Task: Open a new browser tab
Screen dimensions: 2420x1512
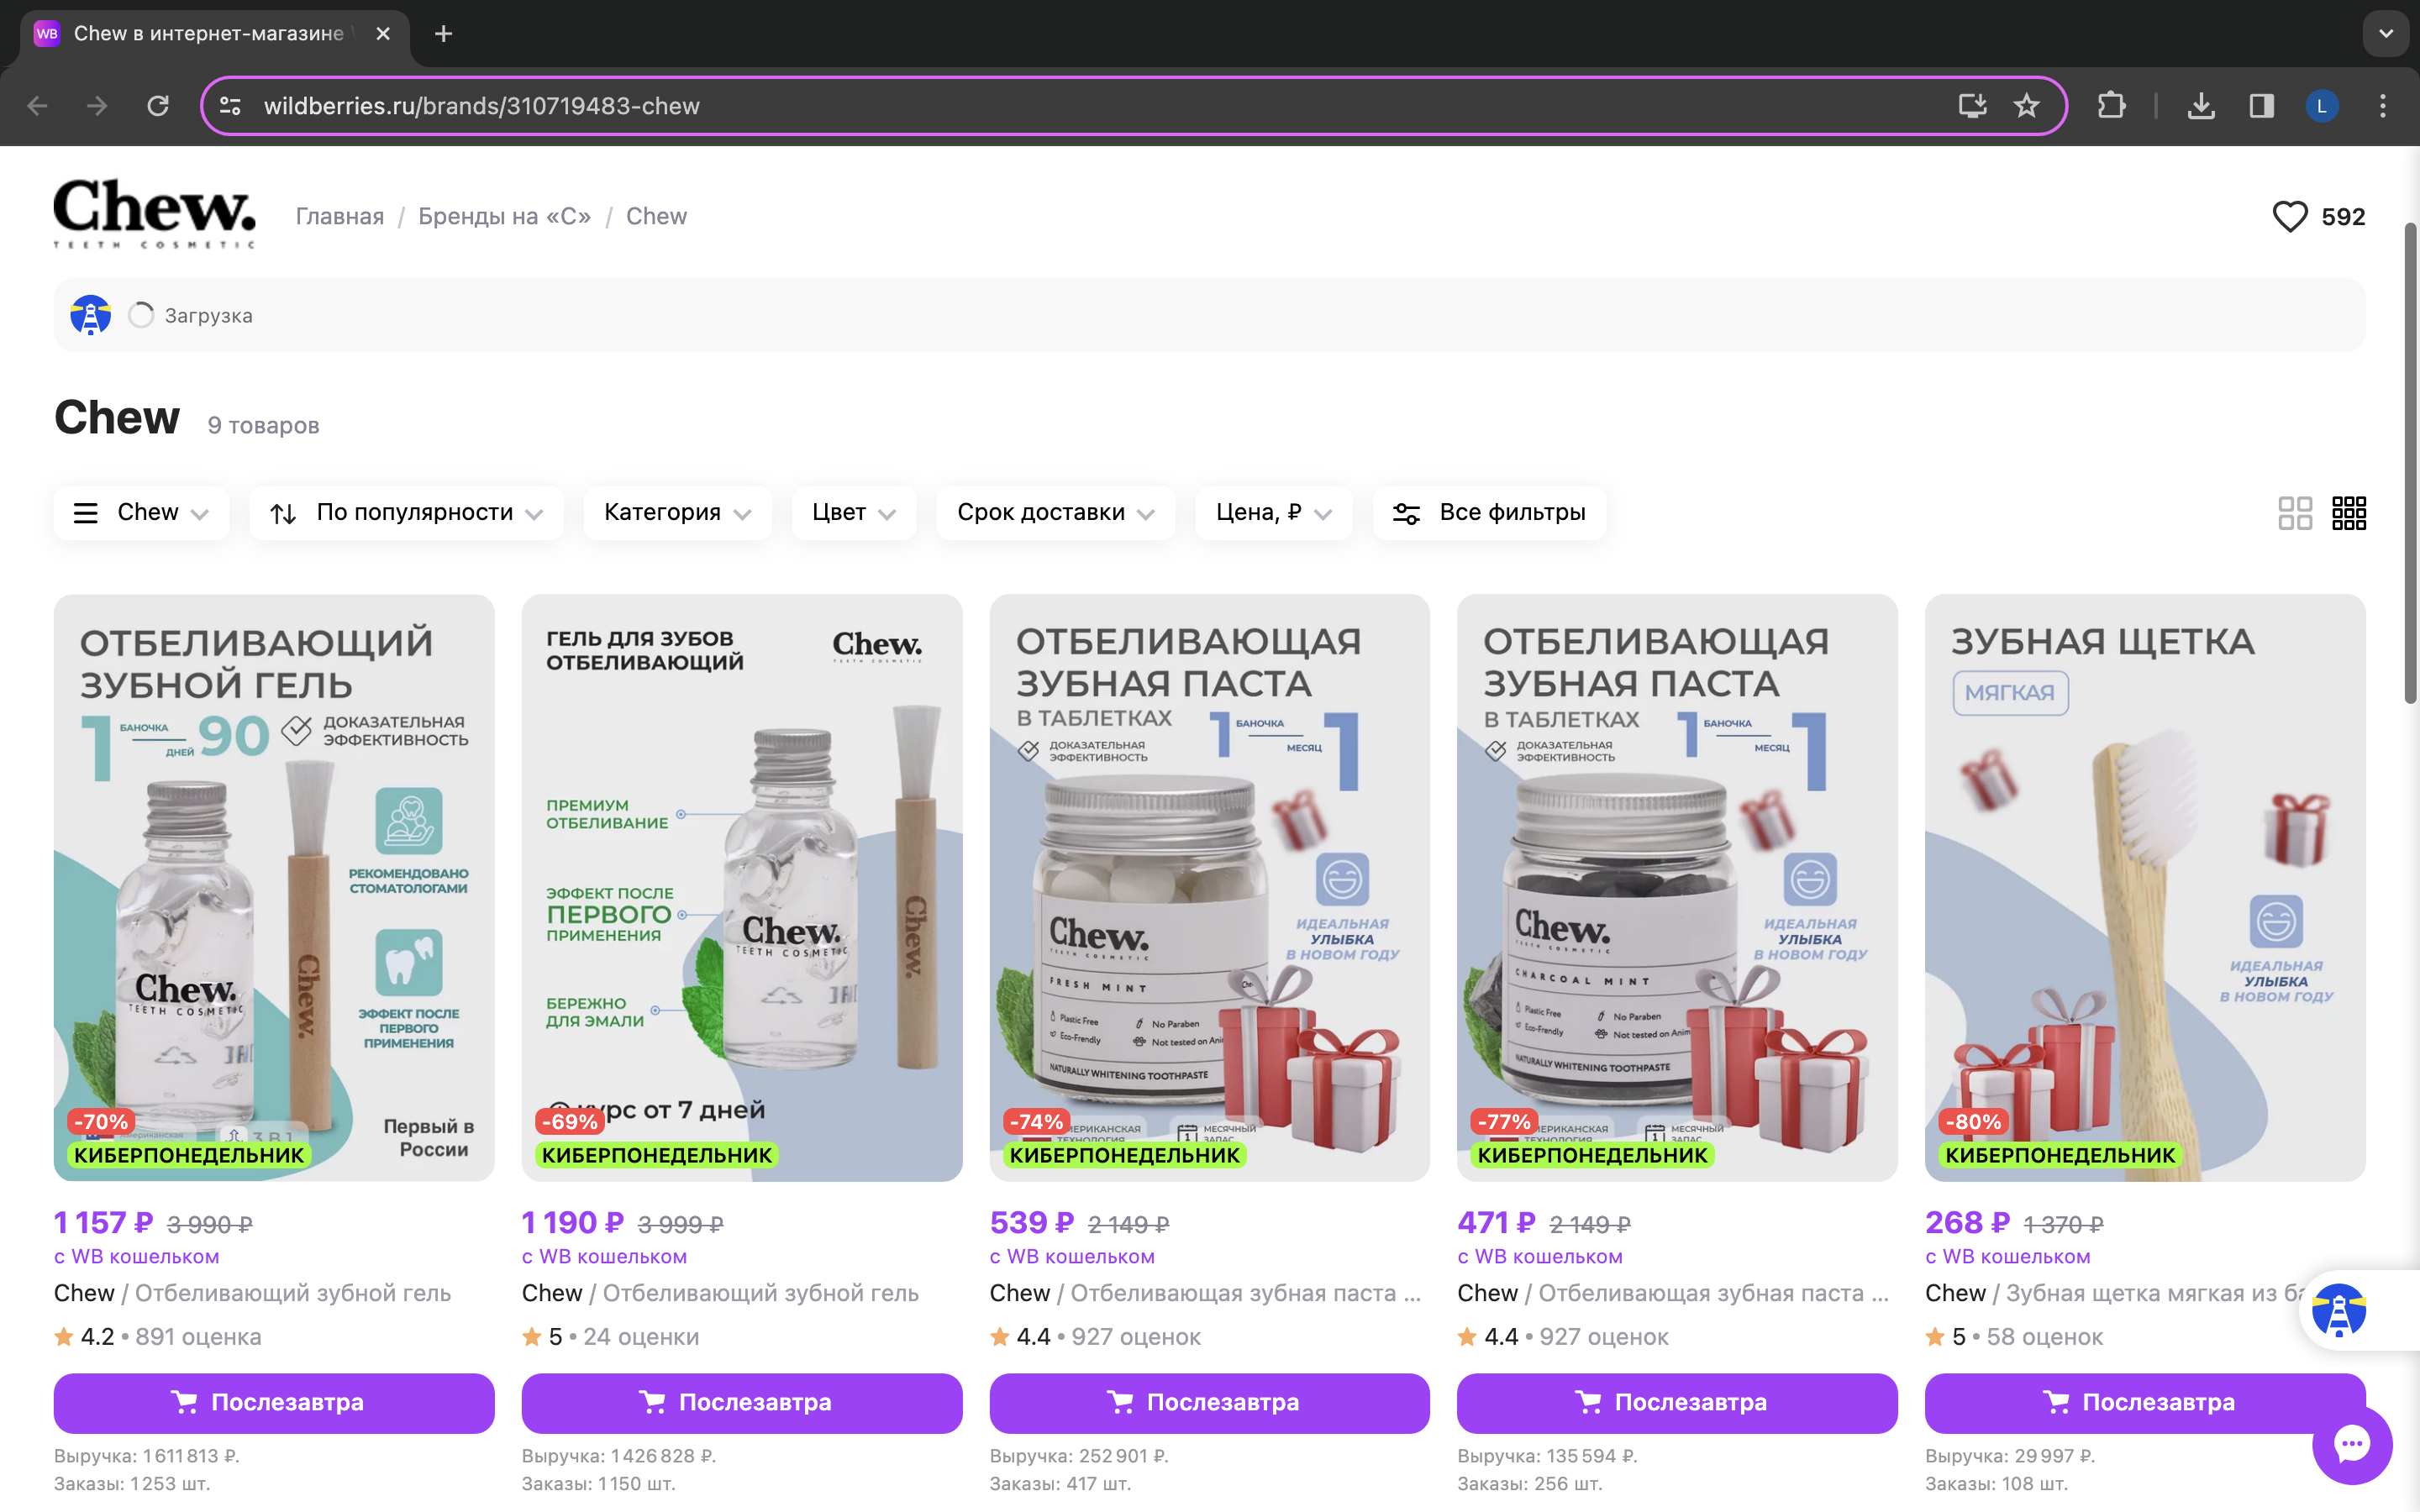Action: 444,34
